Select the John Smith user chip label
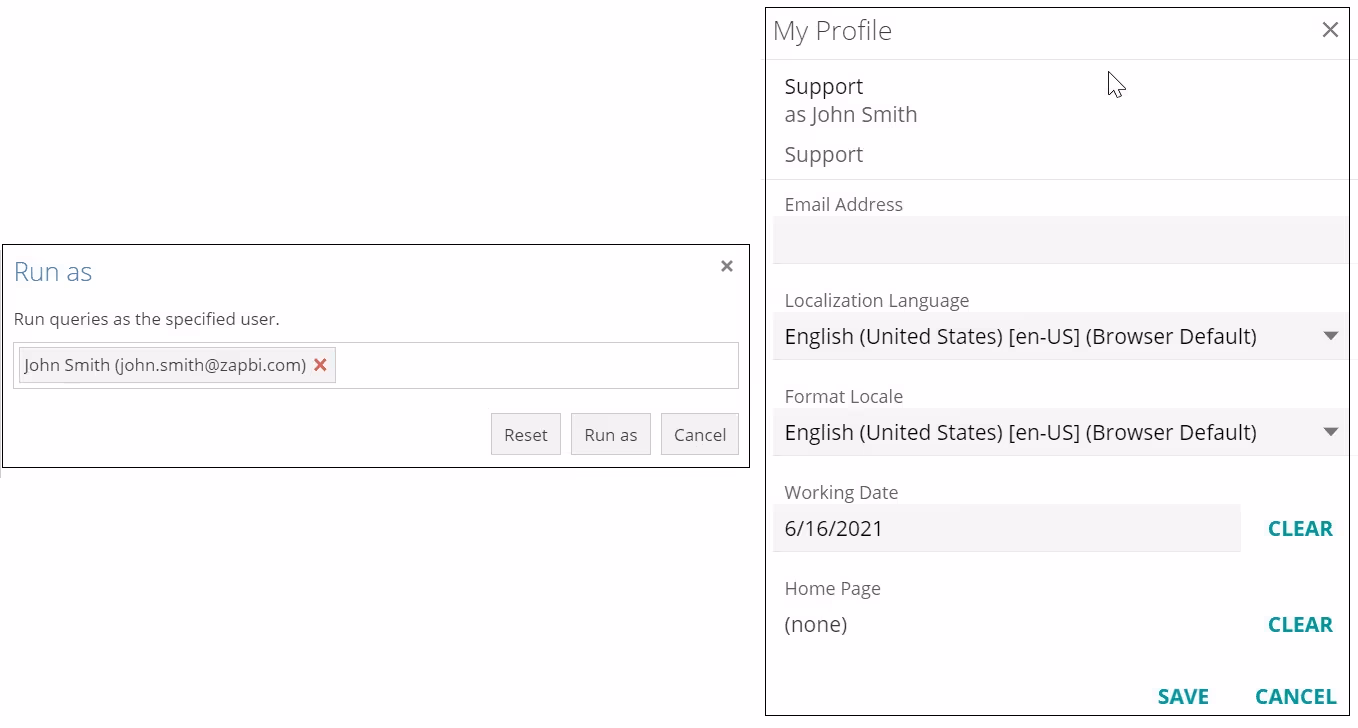 [x=165, y=365]
